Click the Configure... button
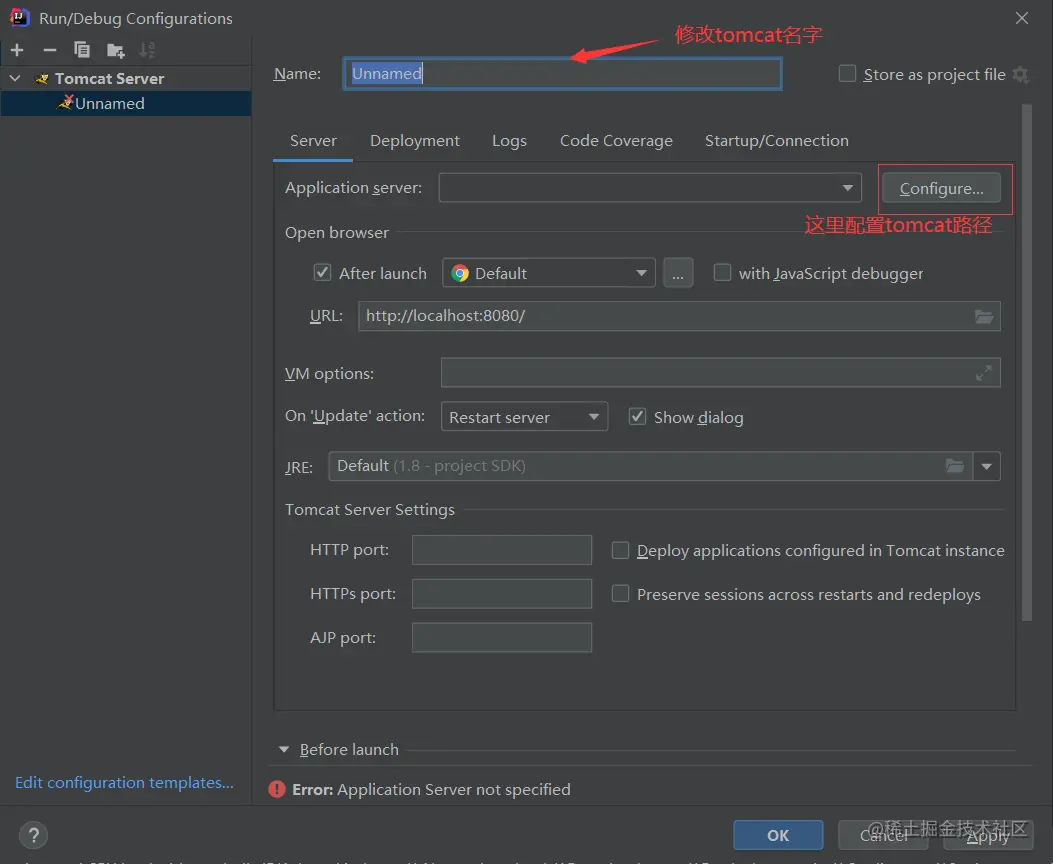 (x=941, y=189)
